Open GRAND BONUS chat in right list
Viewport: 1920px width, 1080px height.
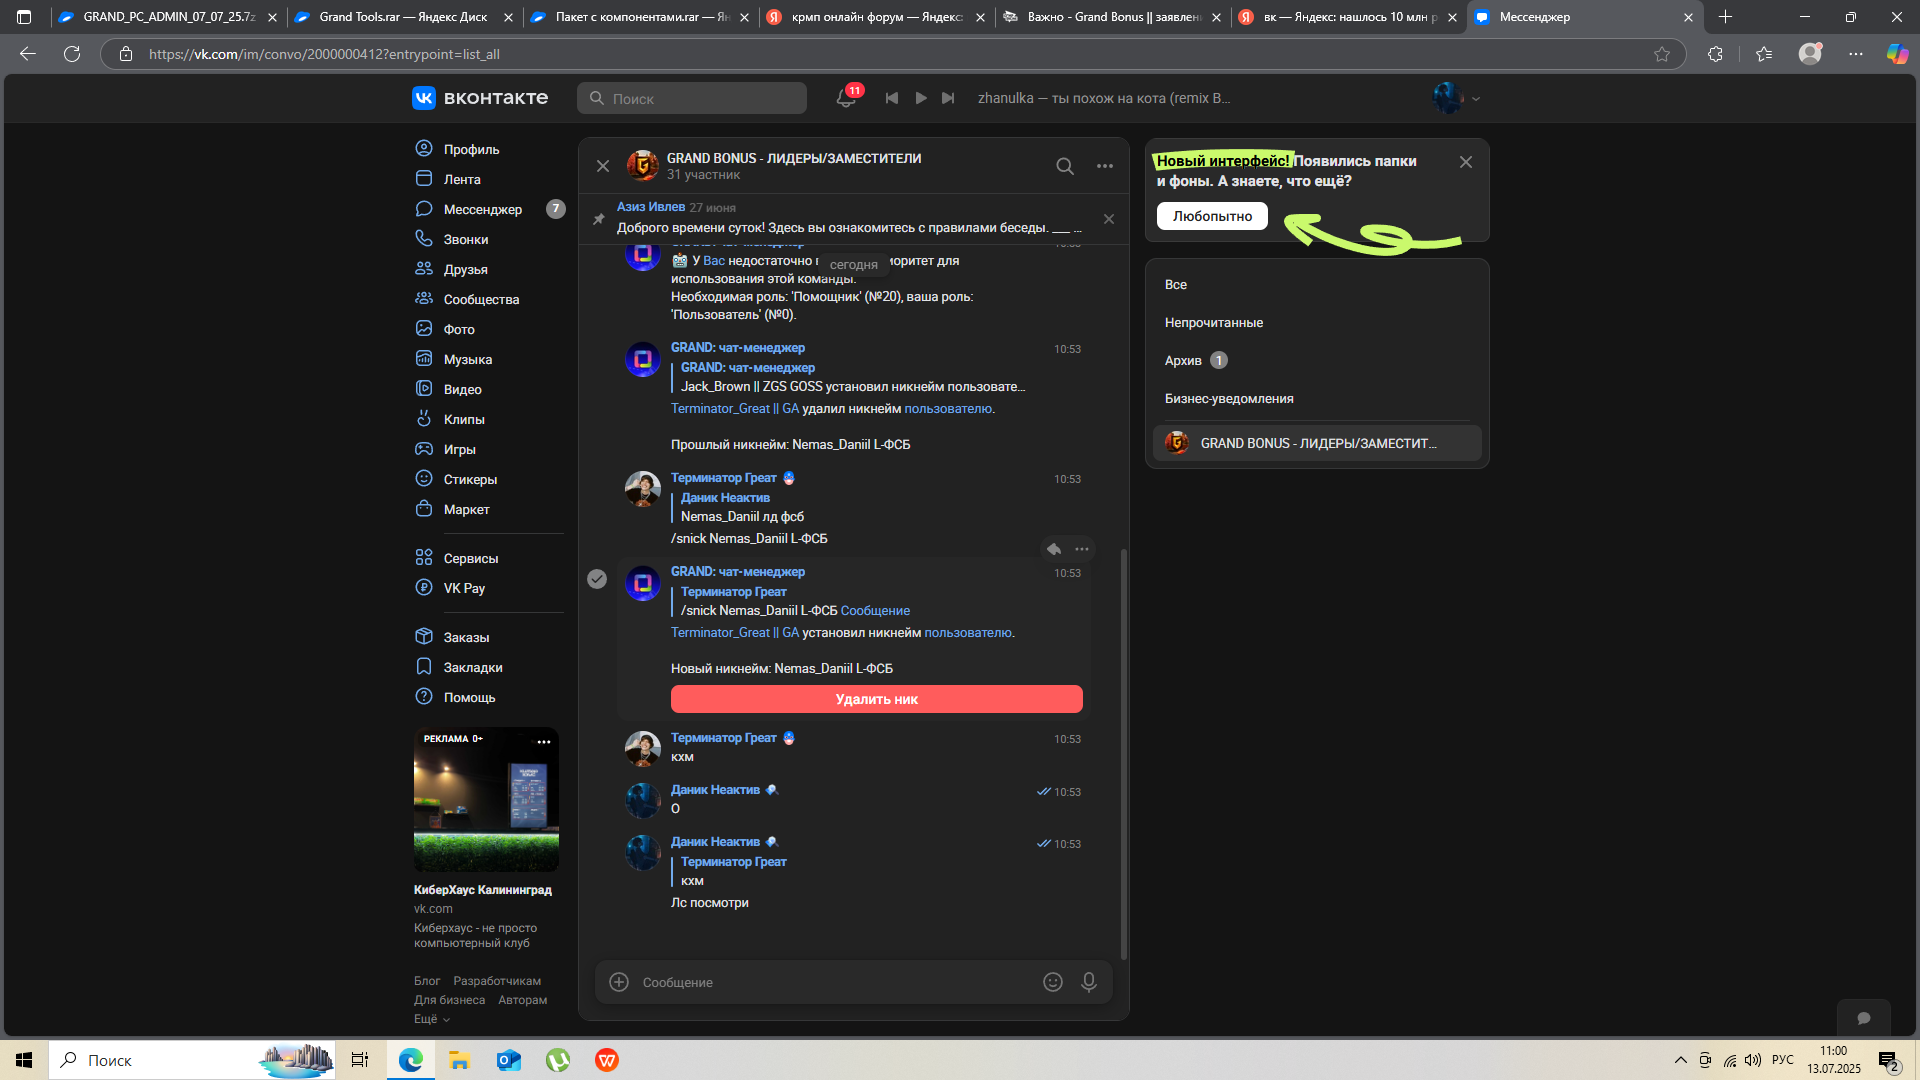[1316, 443]
